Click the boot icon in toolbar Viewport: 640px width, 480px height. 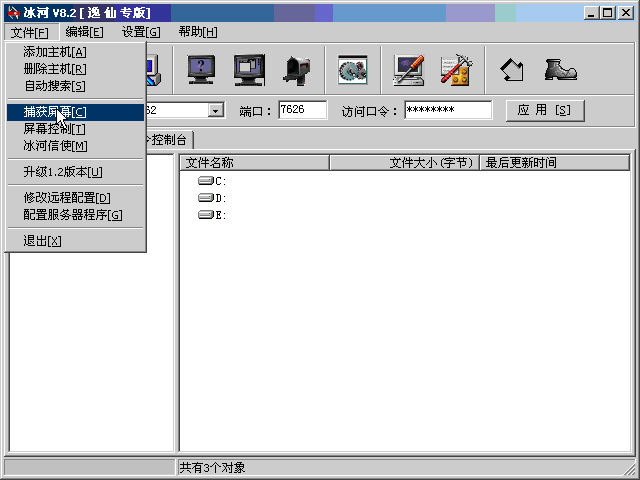(x=560, y=70)
